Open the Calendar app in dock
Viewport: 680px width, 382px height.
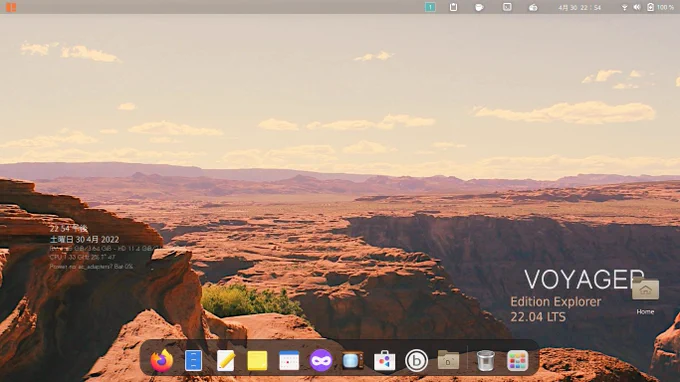tap(289, 361)
